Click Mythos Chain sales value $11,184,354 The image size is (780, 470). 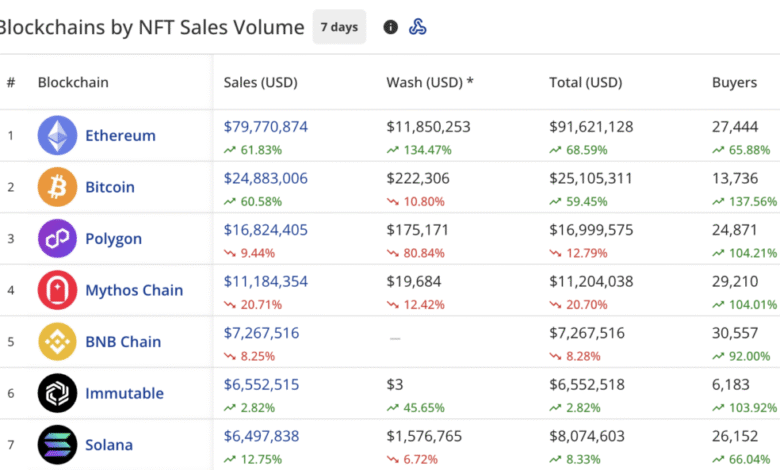pos(266,282)
